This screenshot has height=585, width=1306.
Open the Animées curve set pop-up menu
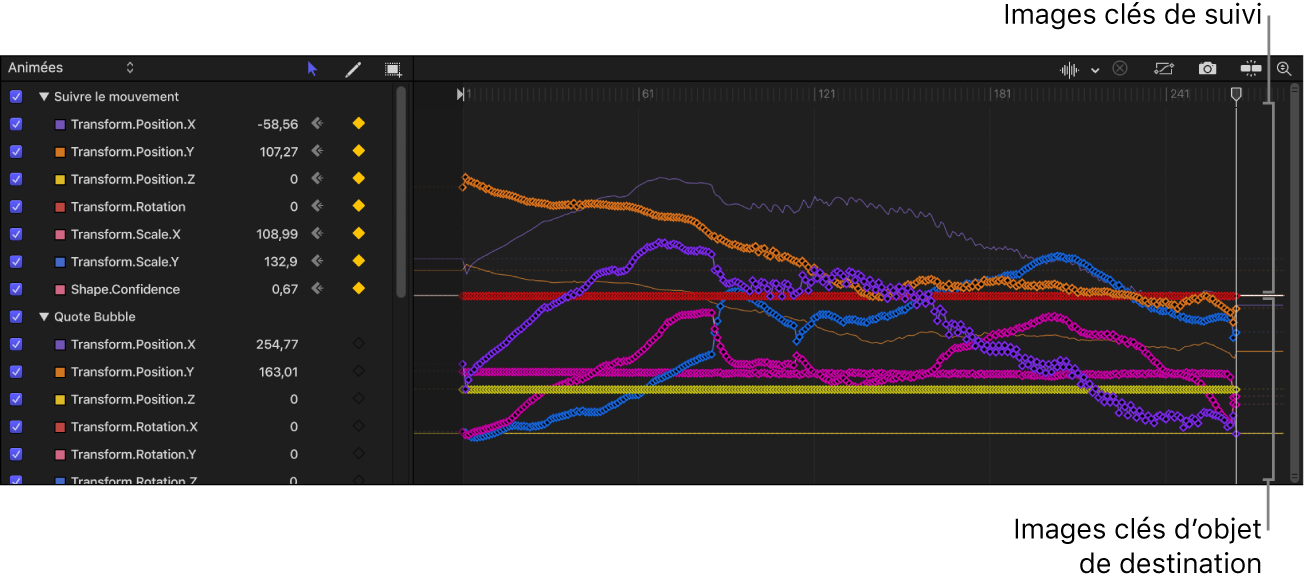pos(71,68)
